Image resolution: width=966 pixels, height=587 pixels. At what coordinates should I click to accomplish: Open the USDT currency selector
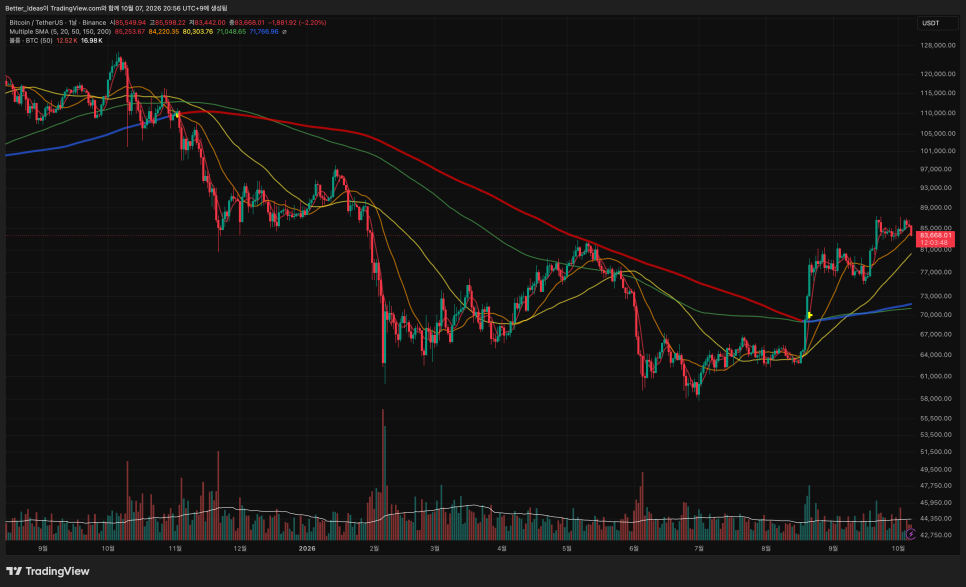(936, 23)
